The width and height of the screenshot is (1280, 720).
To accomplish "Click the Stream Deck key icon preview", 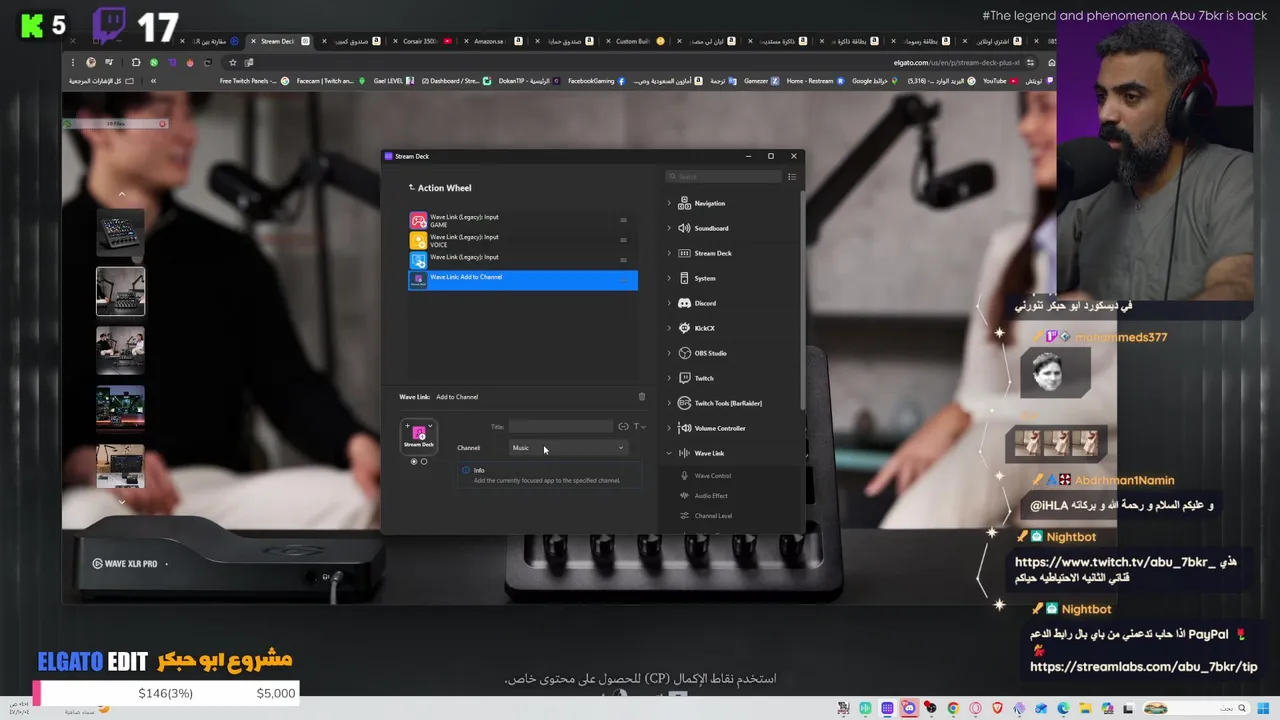I will [x=418, y=436].
